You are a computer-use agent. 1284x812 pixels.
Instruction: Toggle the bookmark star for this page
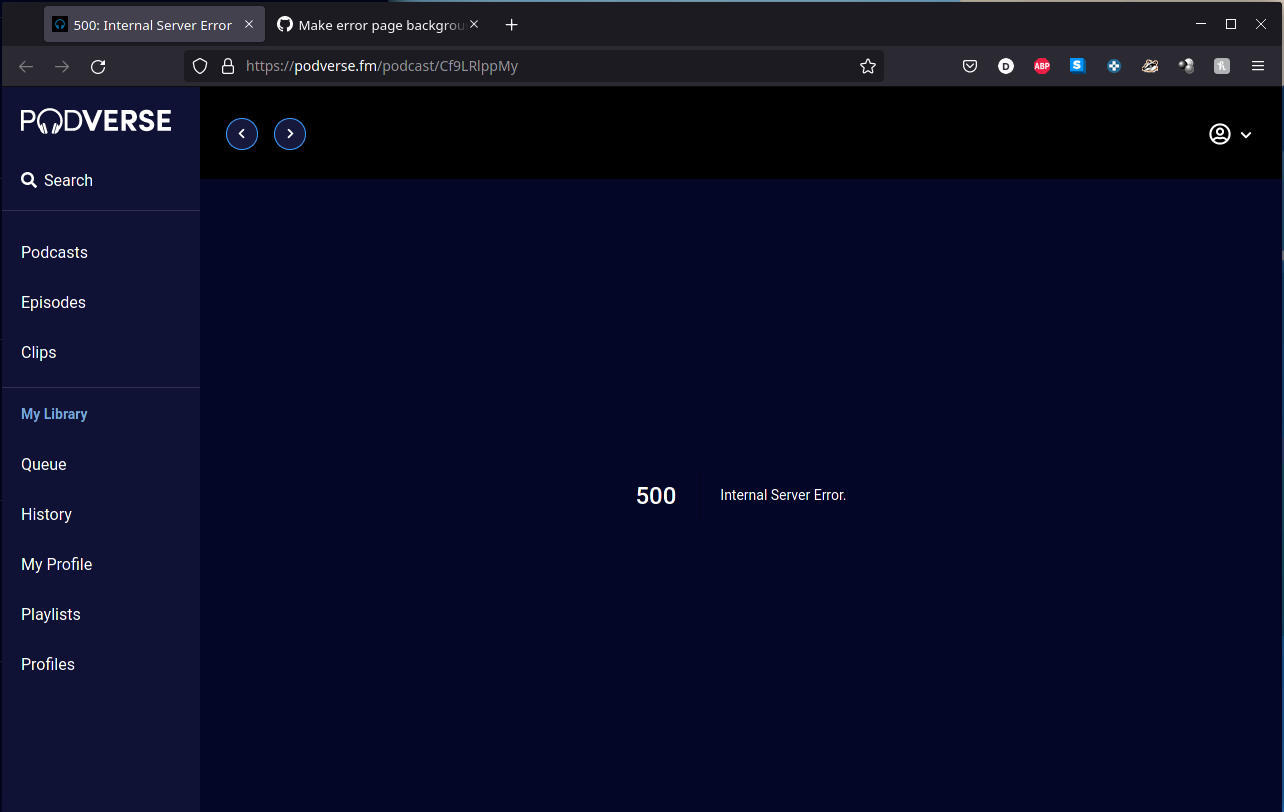tap(867, 66)
